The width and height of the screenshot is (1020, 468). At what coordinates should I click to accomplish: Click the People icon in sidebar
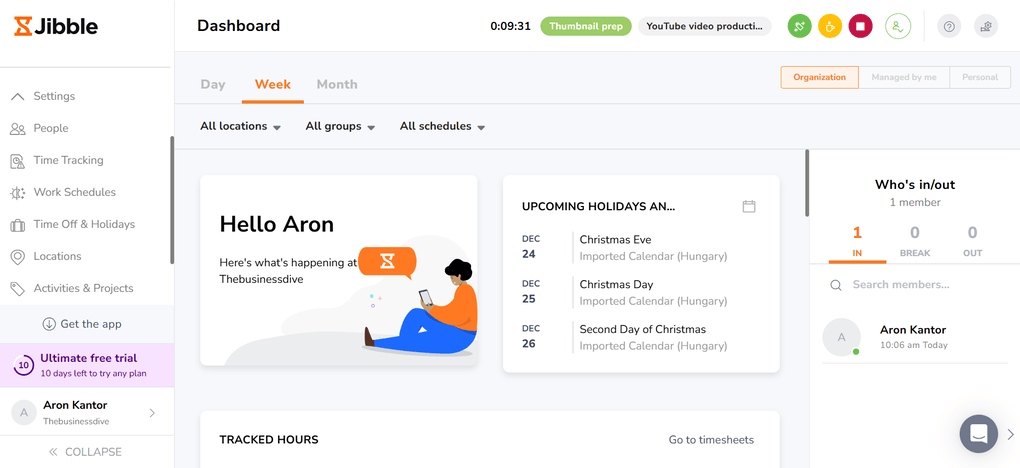tap(18, 128)
